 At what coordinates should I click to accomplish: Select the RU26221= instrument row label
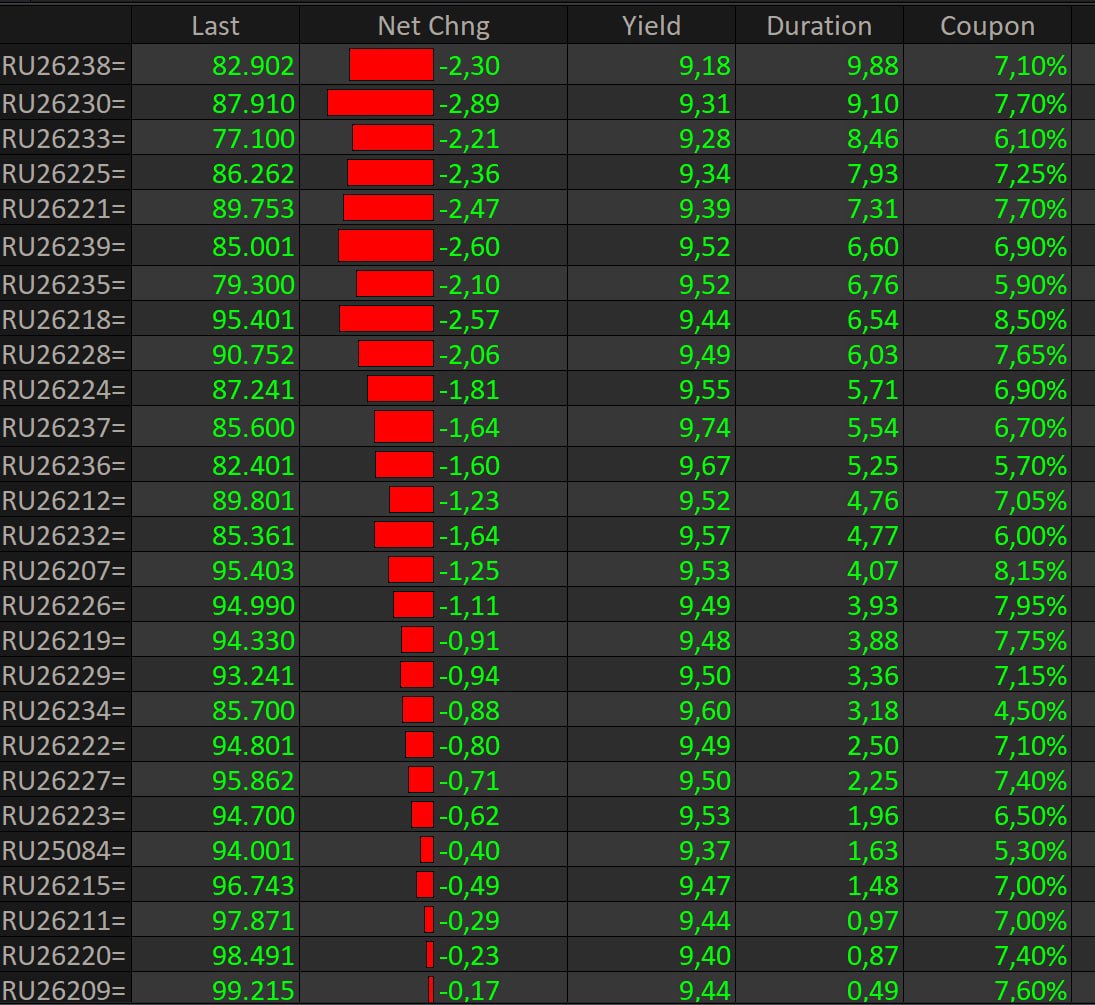pos(64,208)
